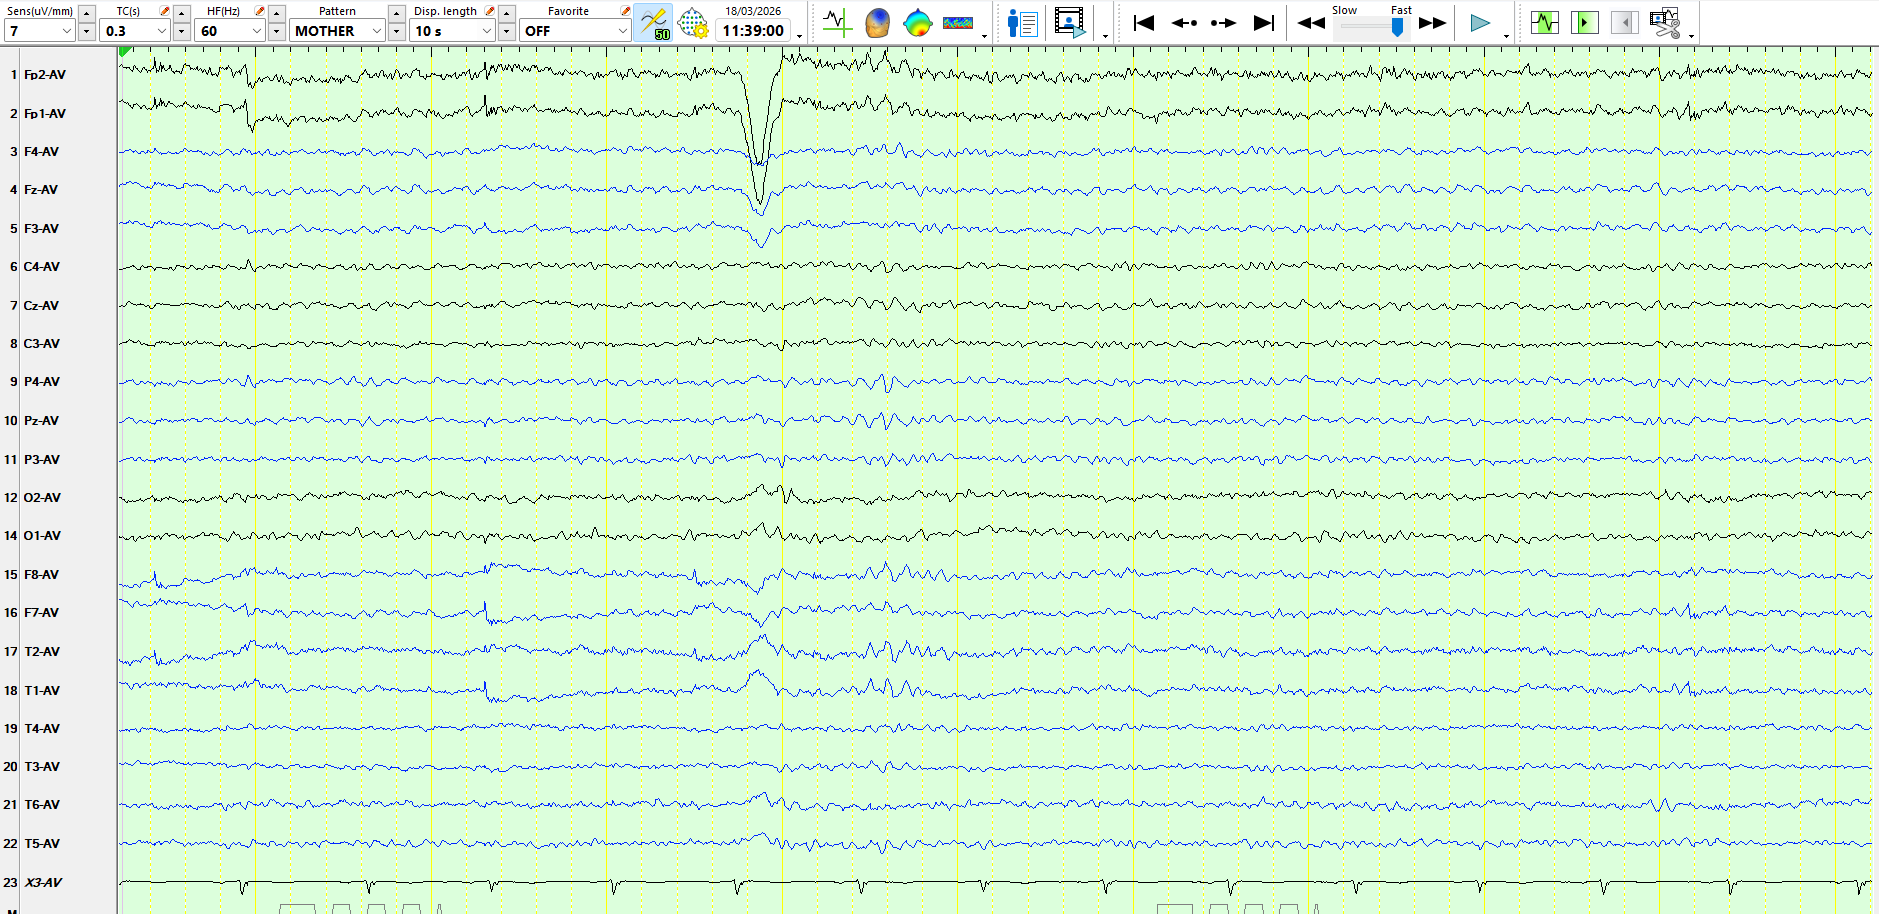
Task: Go to the previous event marker
Action: click(x=1184, y=23)
